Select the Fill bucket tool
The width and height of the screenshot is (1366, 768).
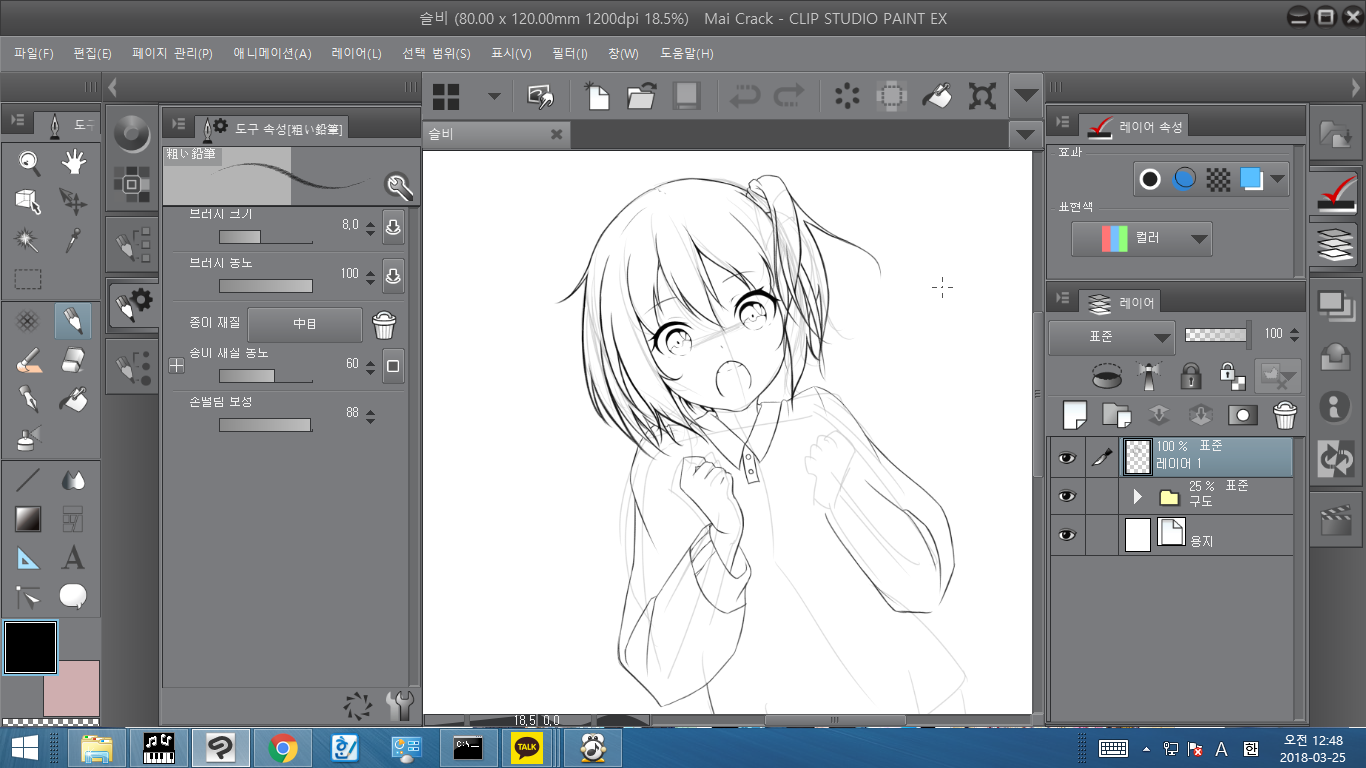(x=73, y=399)
